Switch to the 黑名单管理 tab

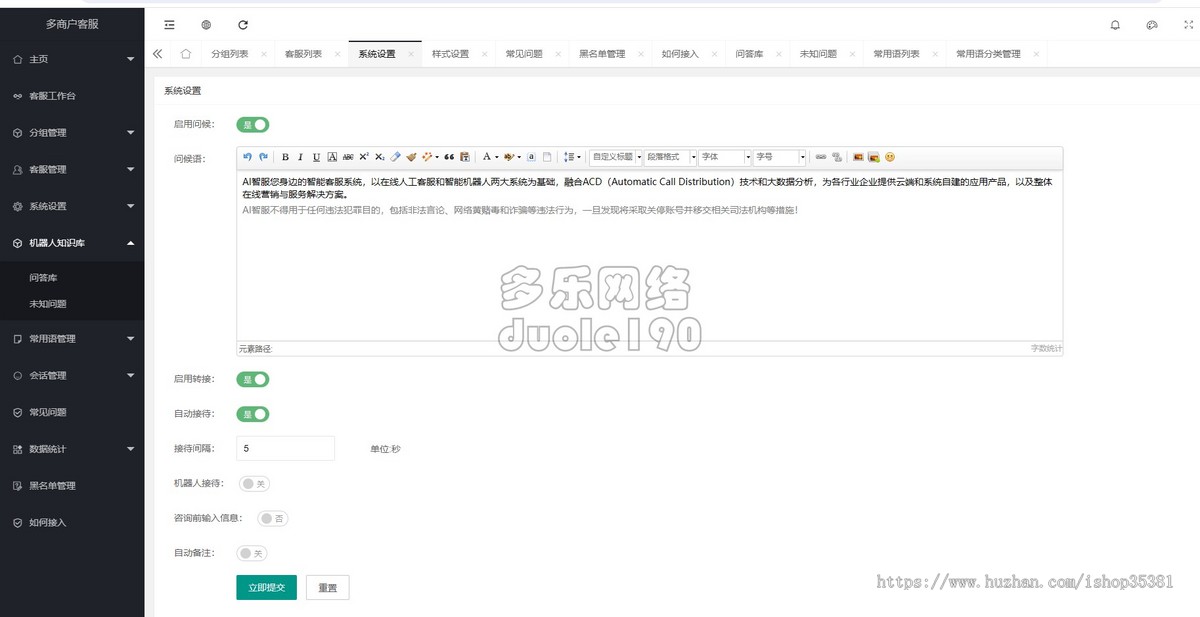602,54
